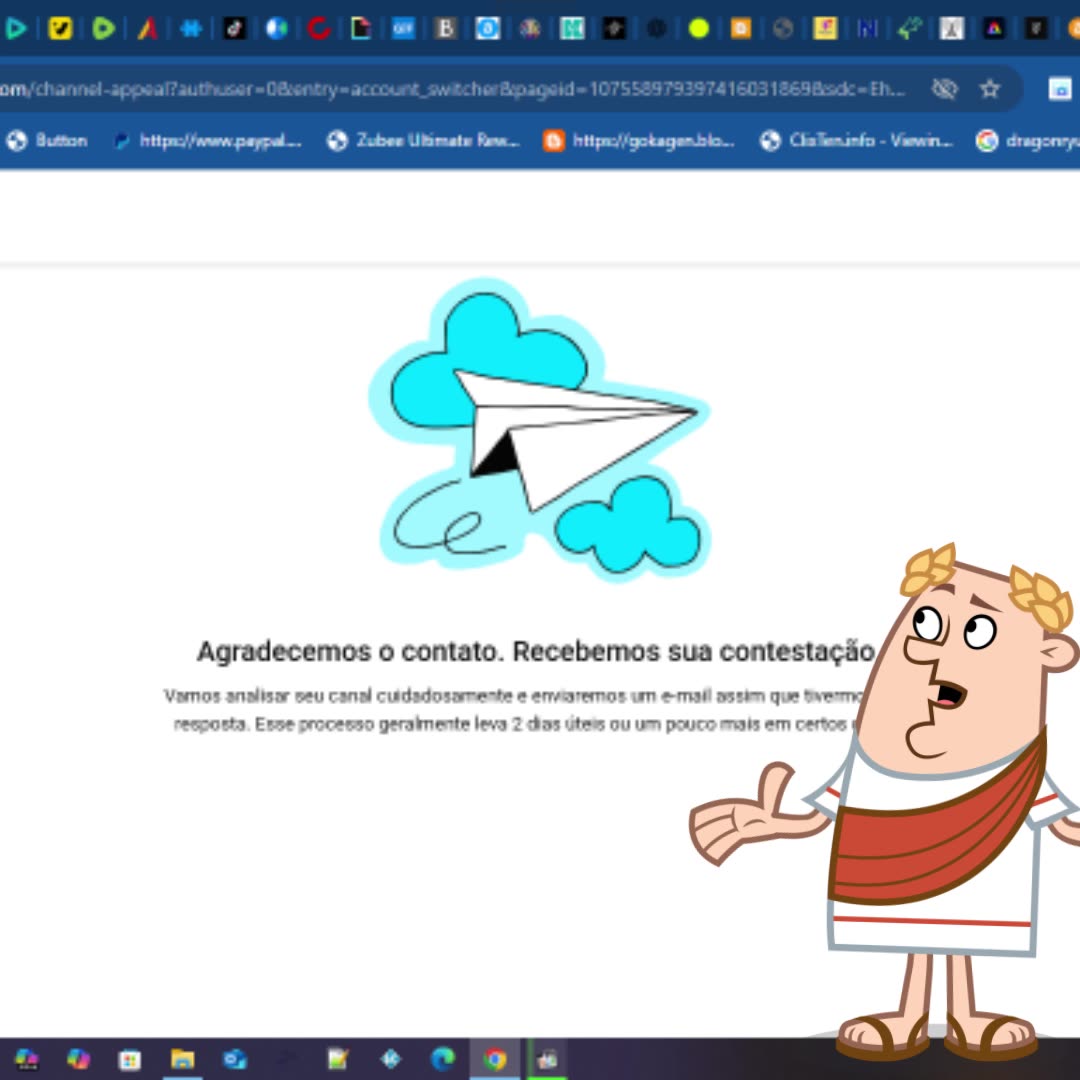Launch the Kodi icon on the taskbar

point(391,1059)
